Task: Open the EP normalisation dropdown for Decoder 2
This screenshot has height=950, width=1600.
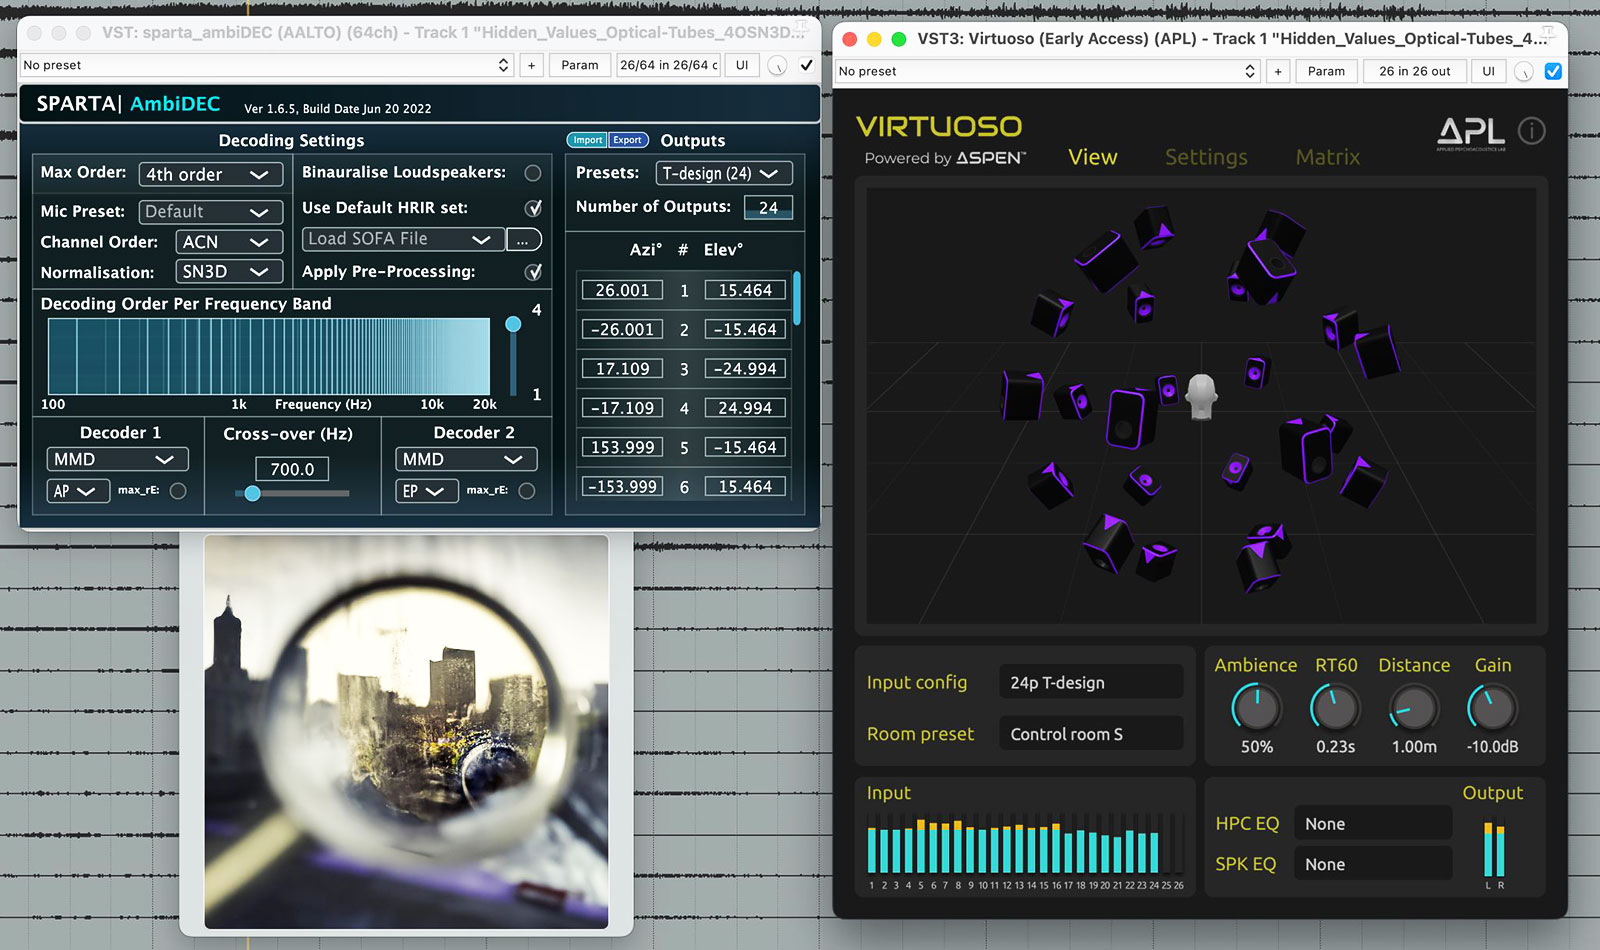Action: point(427,491)
